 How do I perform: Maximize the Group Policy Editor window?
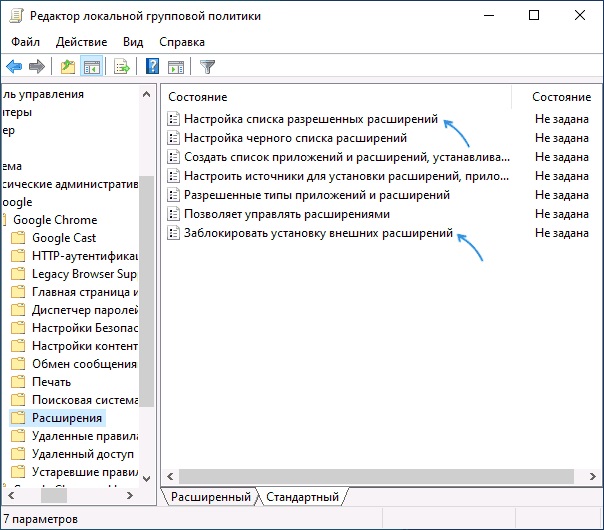534,15
